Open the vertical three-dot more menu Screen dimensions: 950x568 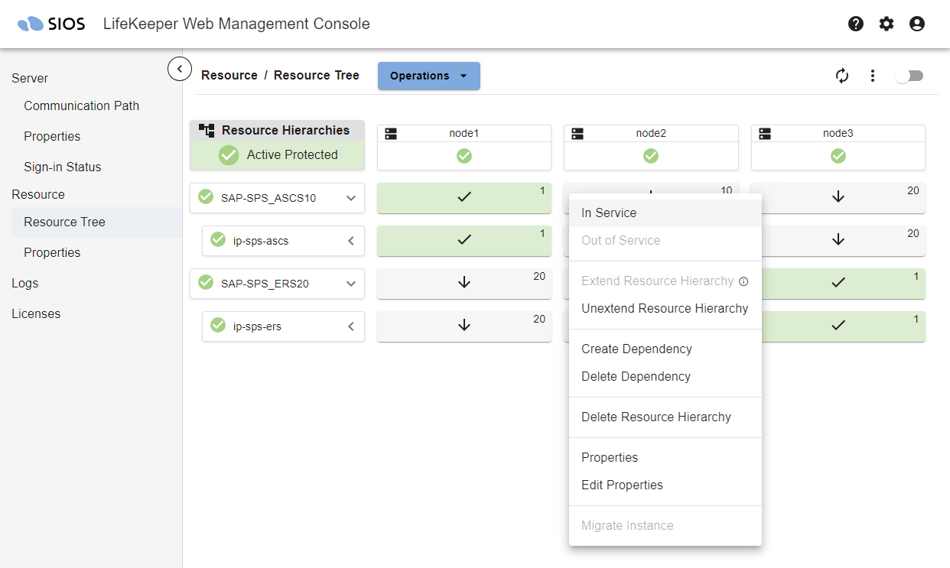pos(872,76)
